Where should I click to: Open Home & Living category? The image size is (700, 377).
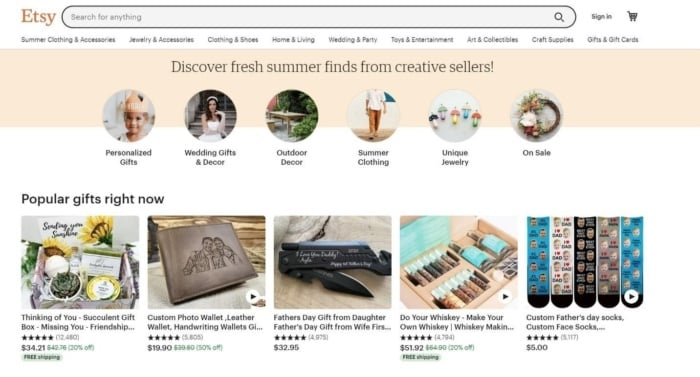(293, 40)
